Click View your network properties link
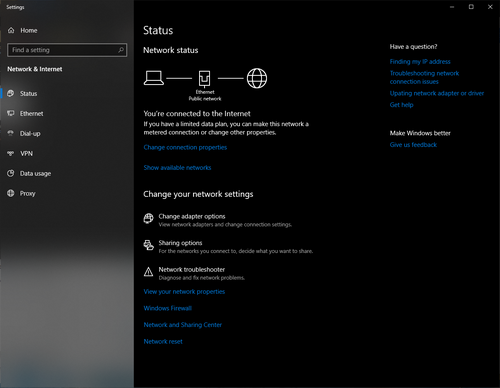500x388 pixels. [x=184, y=292]
